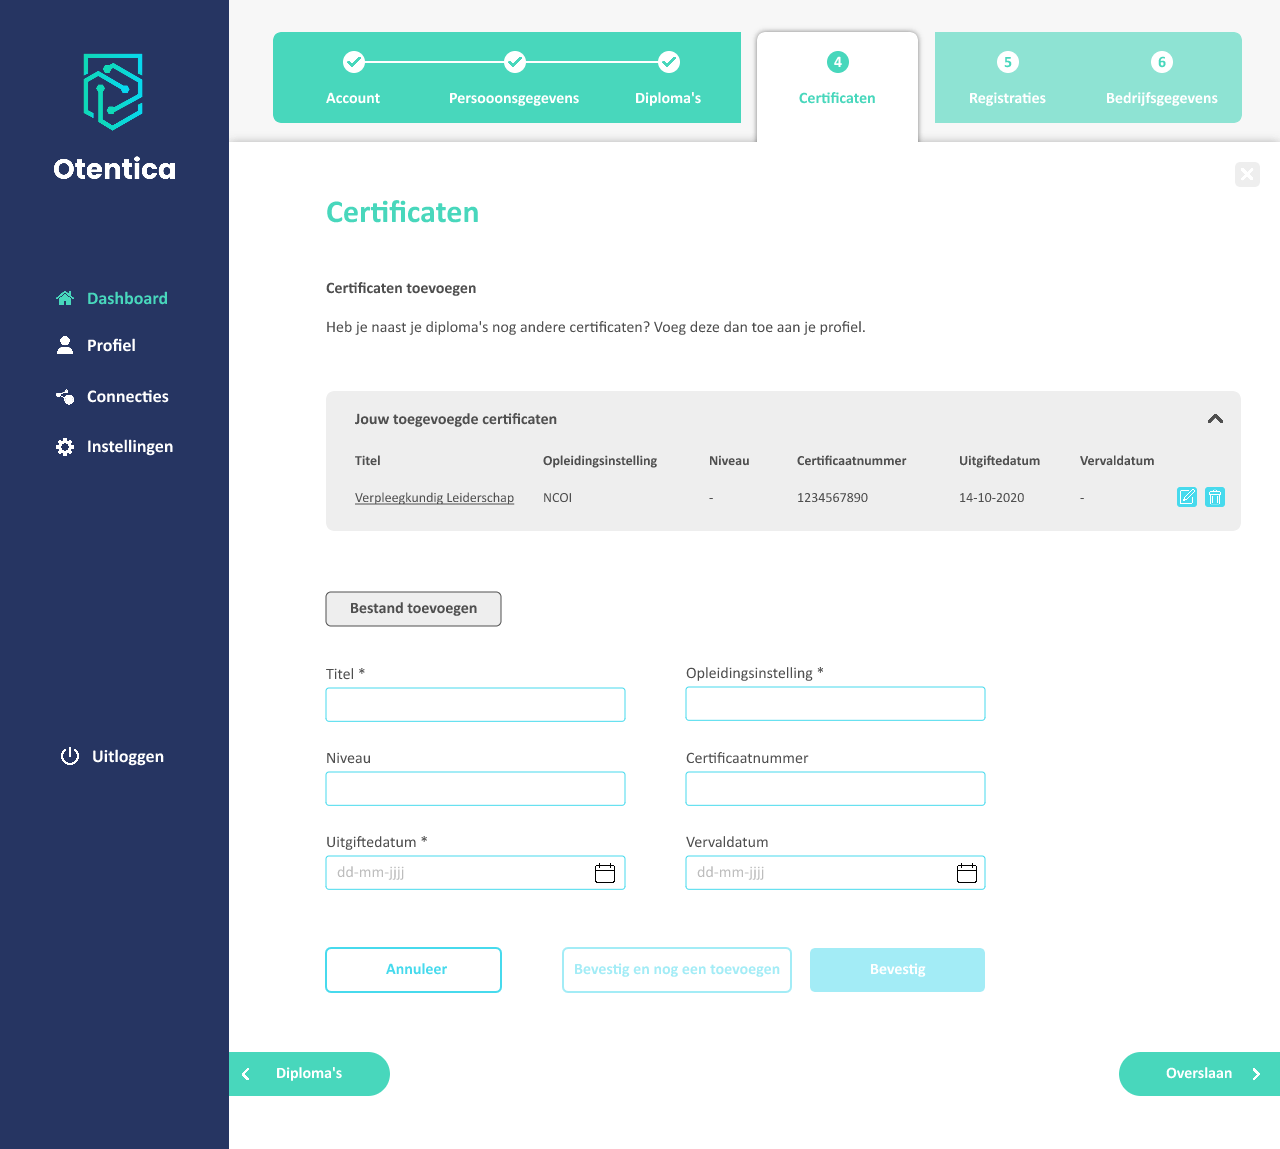The width and height of the screenshot is (1280, 1149).
Task: Open the Dashboard menu item
Action: [112, 298]
